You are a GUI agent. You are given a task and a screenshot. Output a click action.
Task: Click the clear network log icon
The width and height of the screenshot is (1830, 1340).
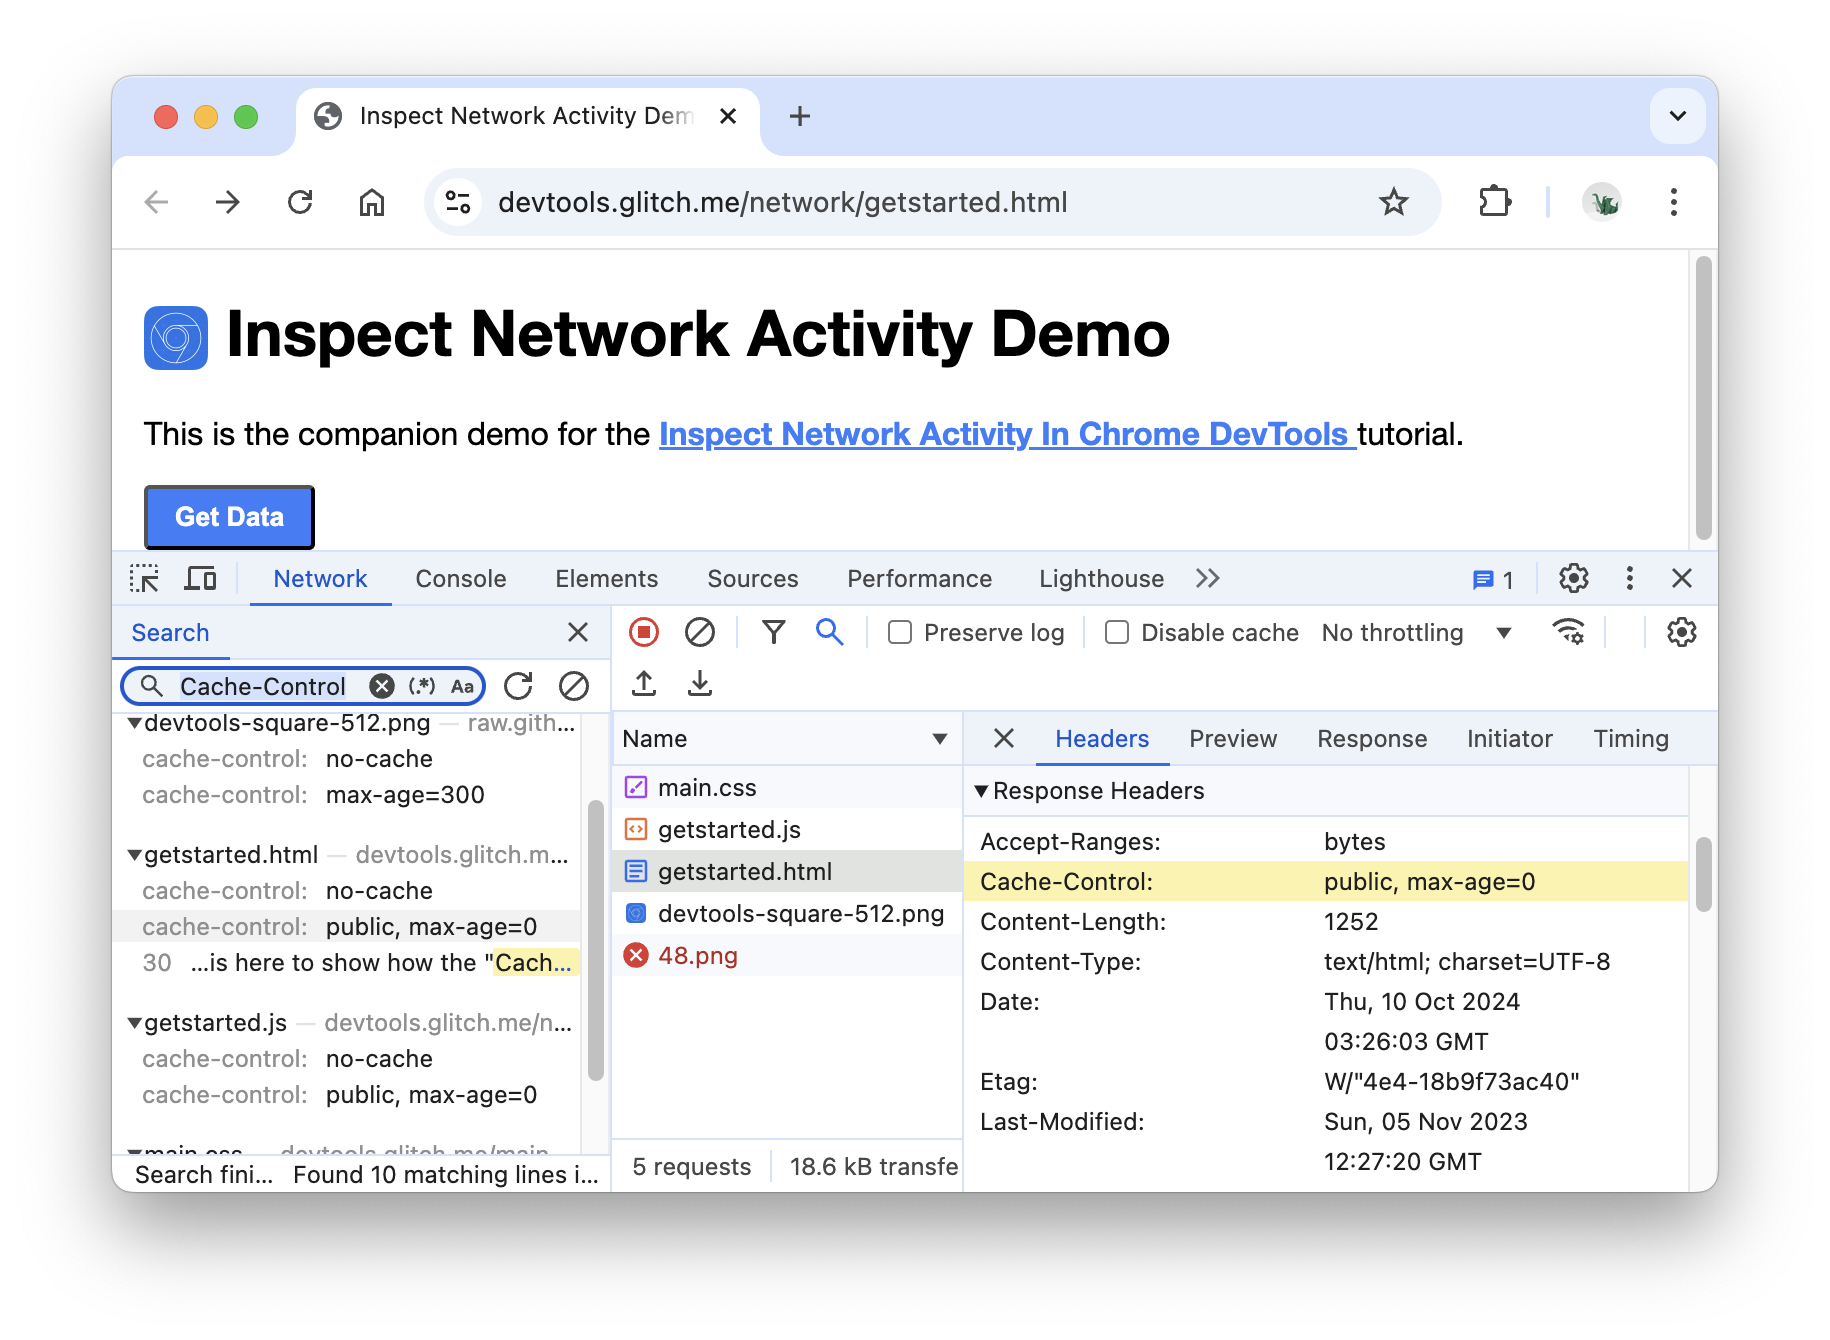pos(700,632)
